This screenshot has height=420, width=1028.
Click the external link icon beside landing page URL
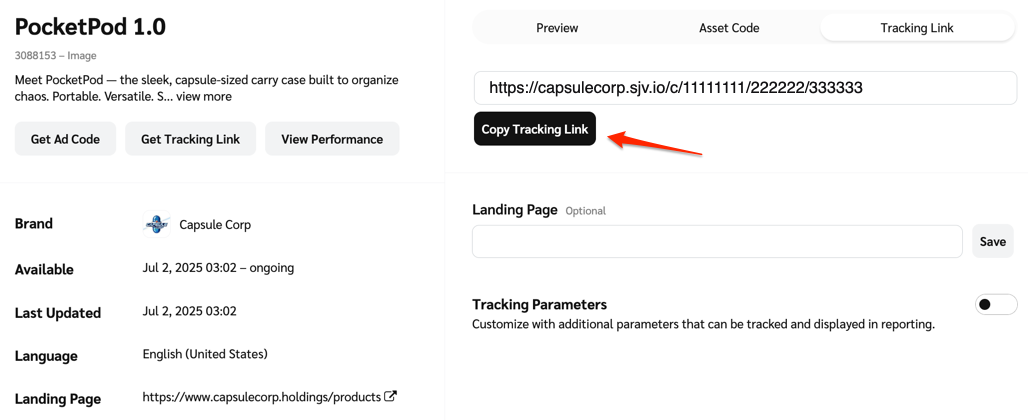[x=390, y=397]
